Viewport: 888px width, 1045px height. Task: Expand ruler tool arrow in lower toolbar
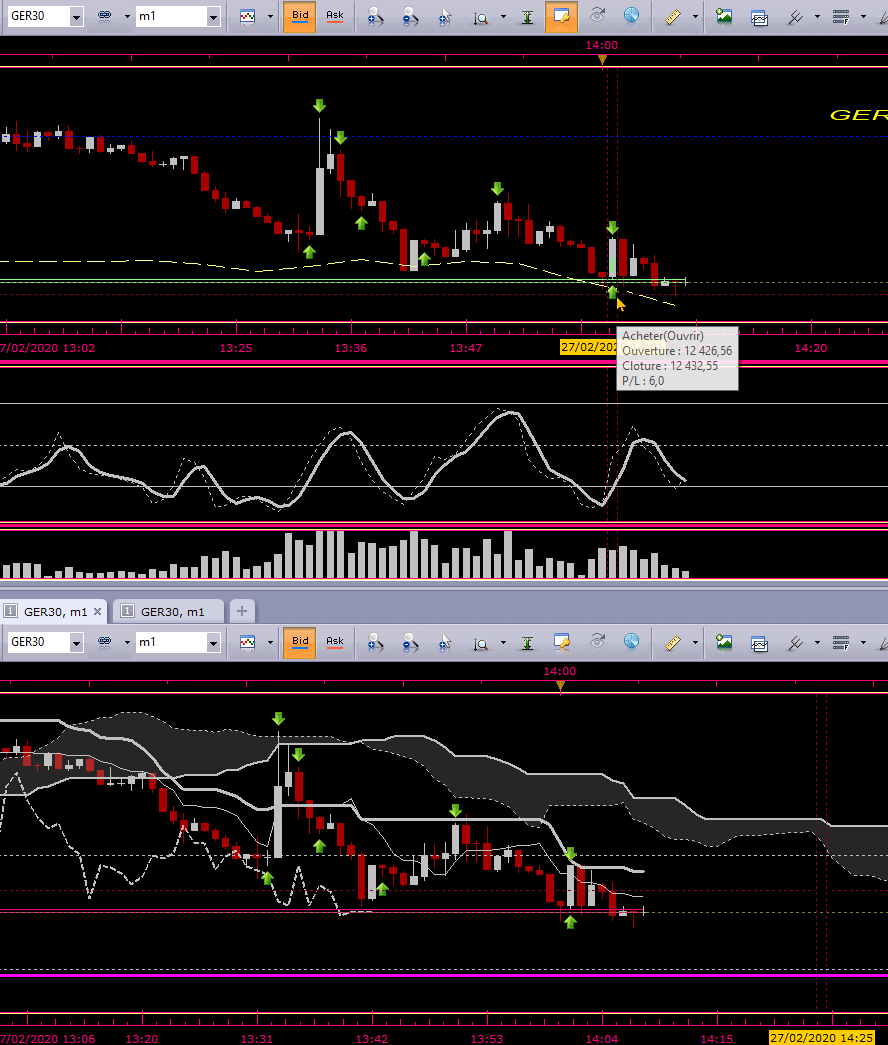coord(695,642)
